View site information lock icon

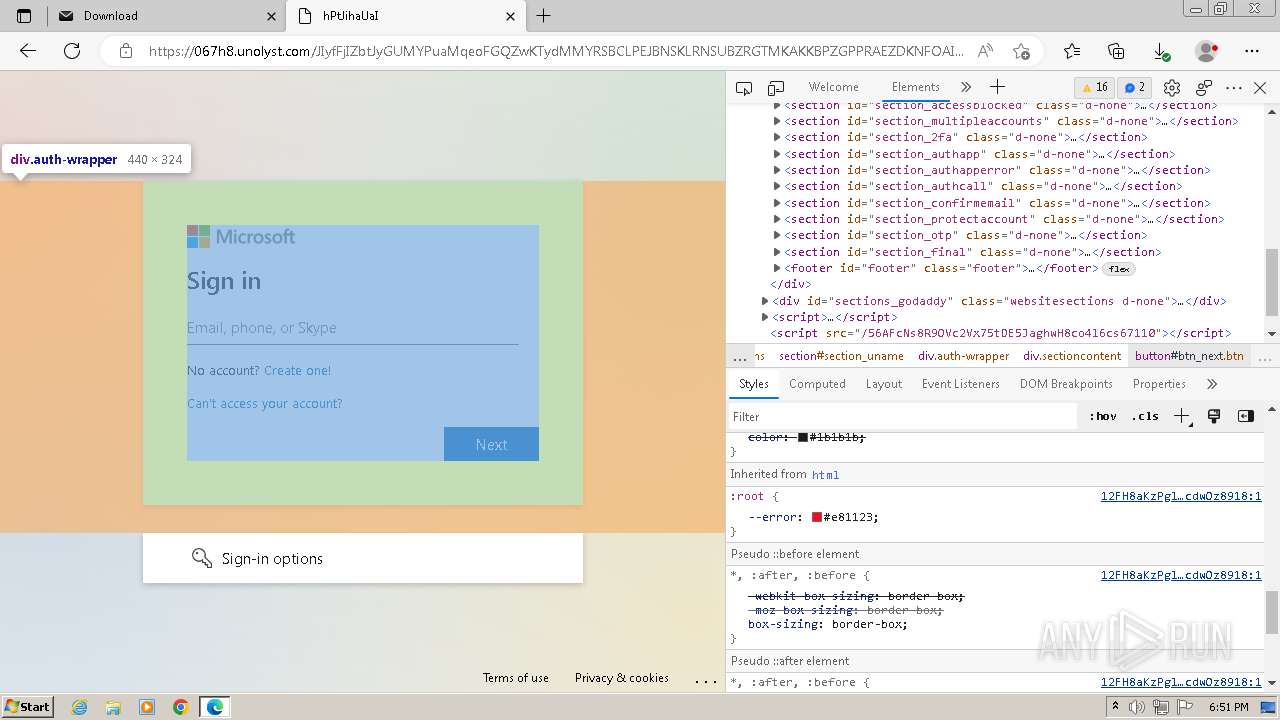(125, 51)
